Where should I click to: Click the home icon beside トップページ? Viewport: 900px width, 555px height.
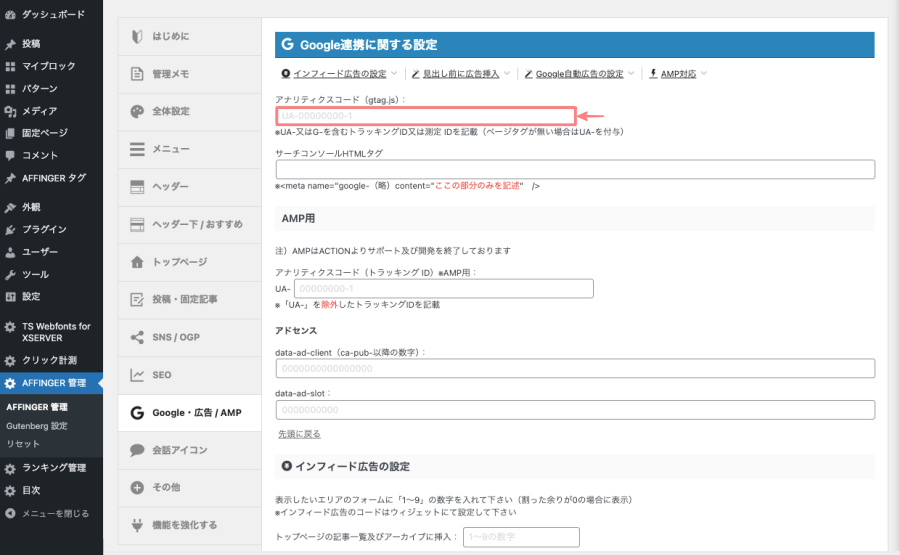137,262
